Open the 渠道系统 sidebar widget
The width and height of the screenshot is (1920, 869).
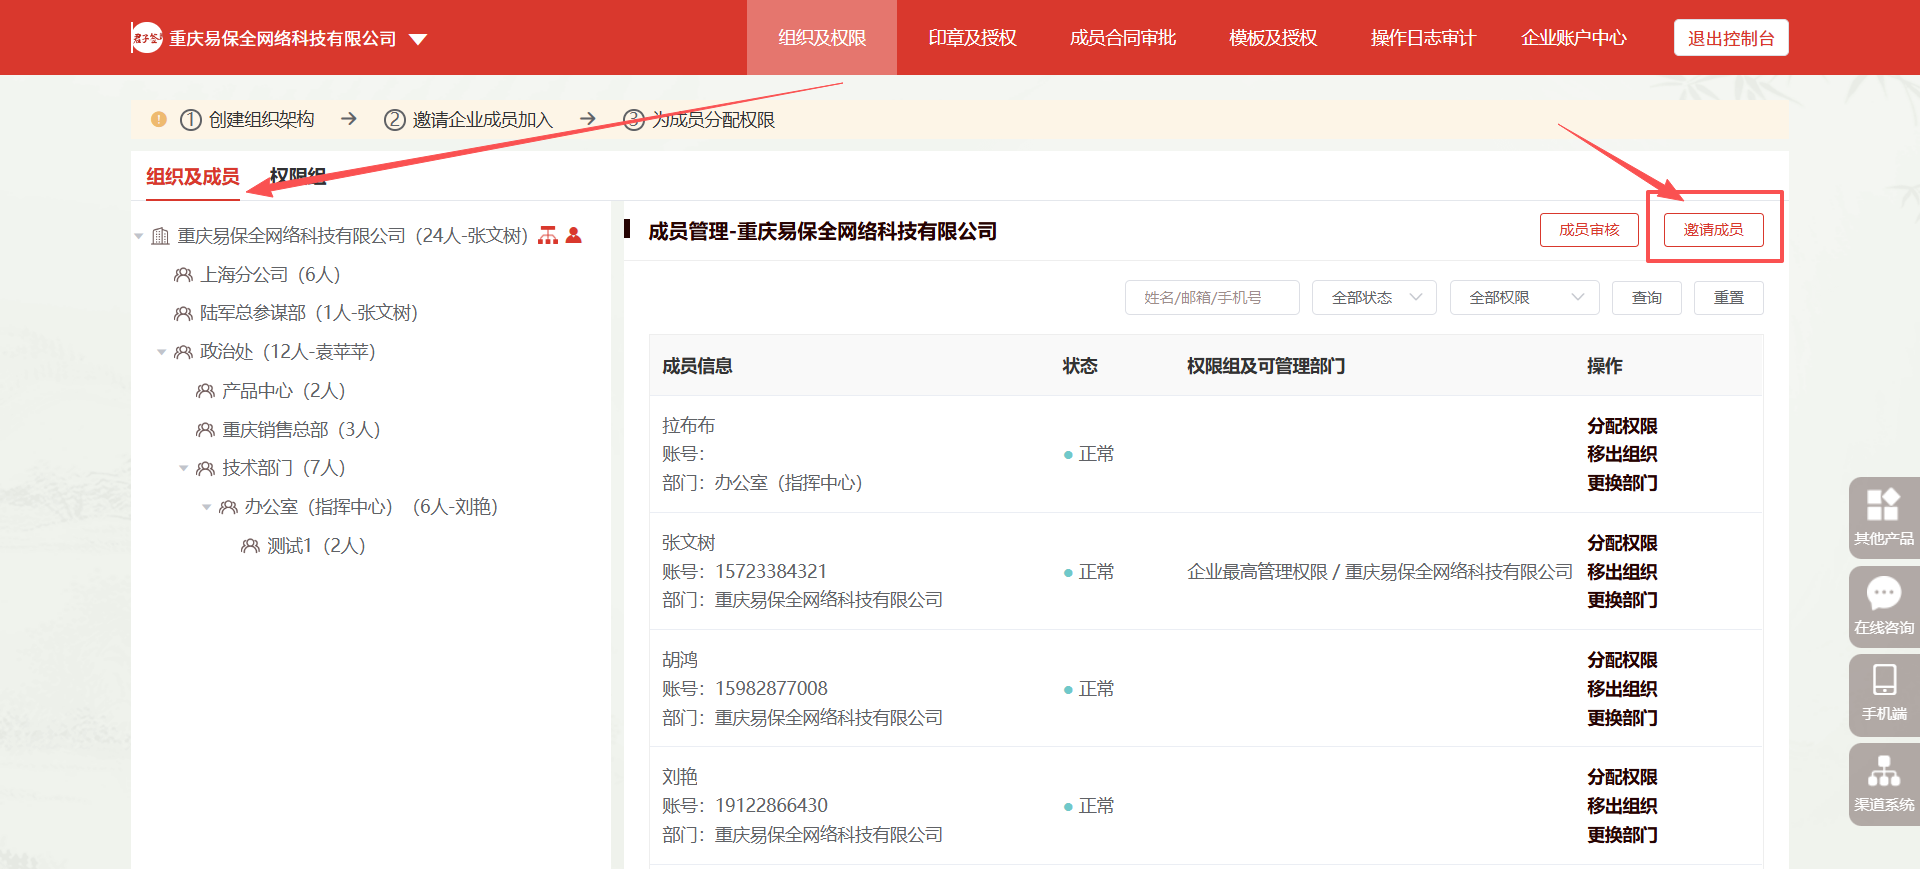coord(1883,783)
